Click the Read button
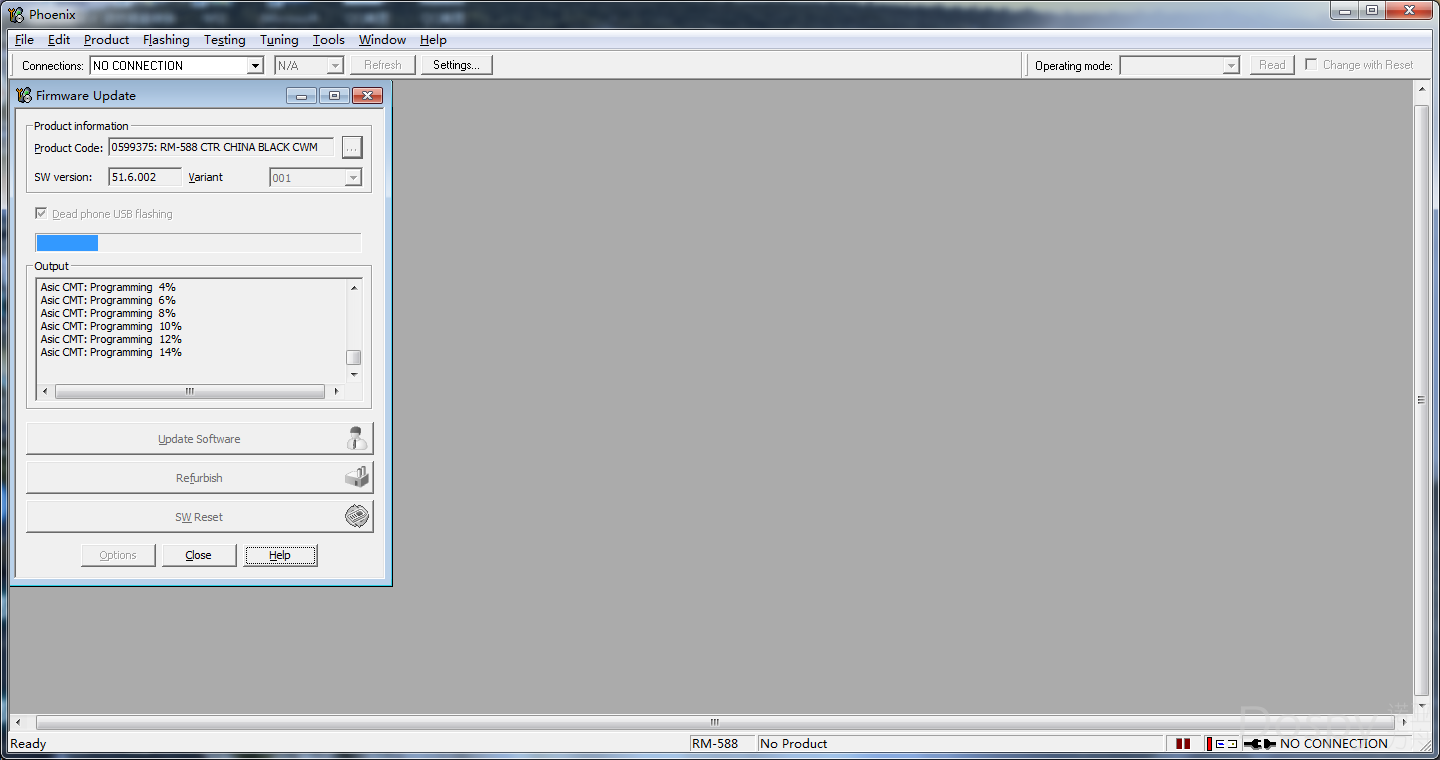This screenshot has width=1440, height=760. [1272, 65]
